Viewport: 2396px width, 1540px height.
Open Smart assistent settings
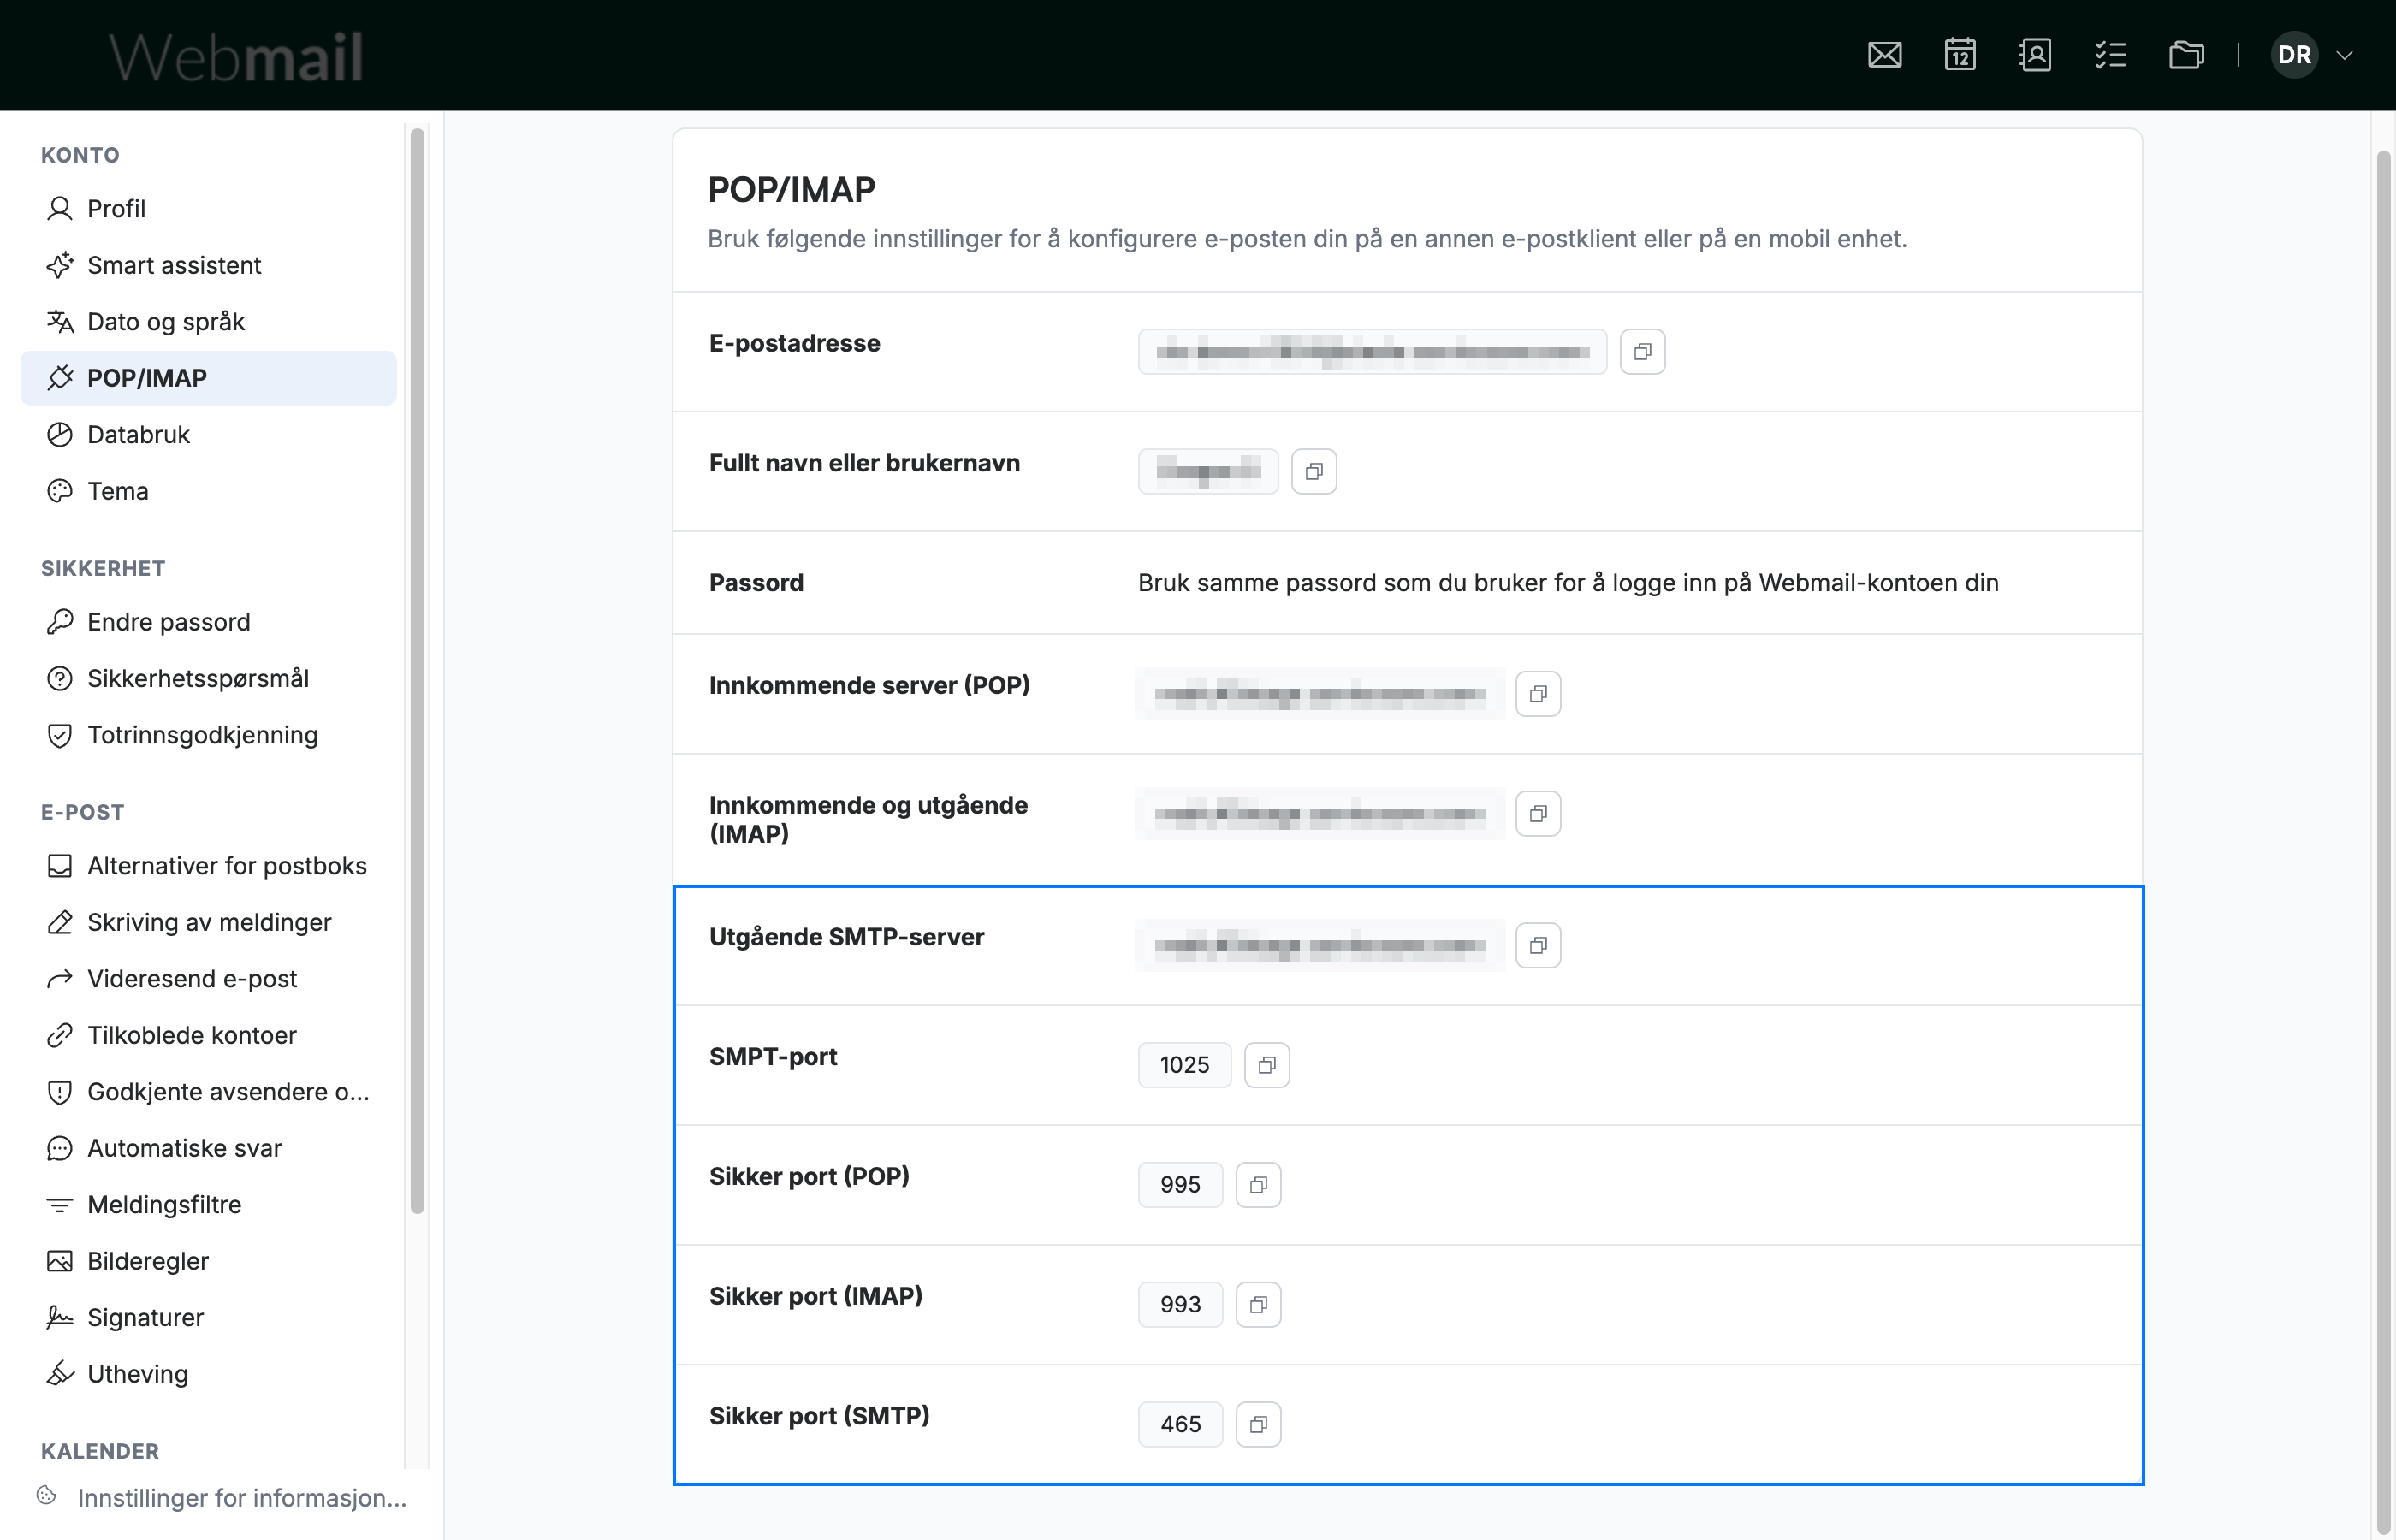pos(208,265)
